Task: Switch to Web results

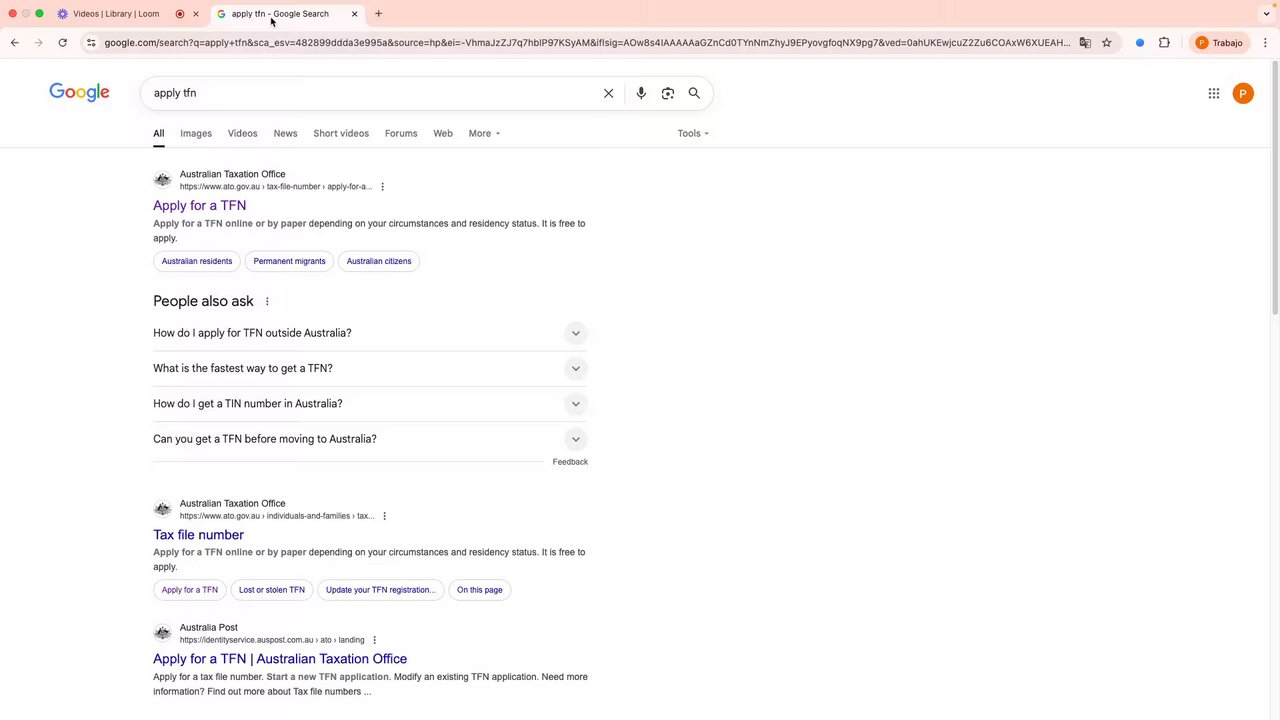Action: (443, 133)
